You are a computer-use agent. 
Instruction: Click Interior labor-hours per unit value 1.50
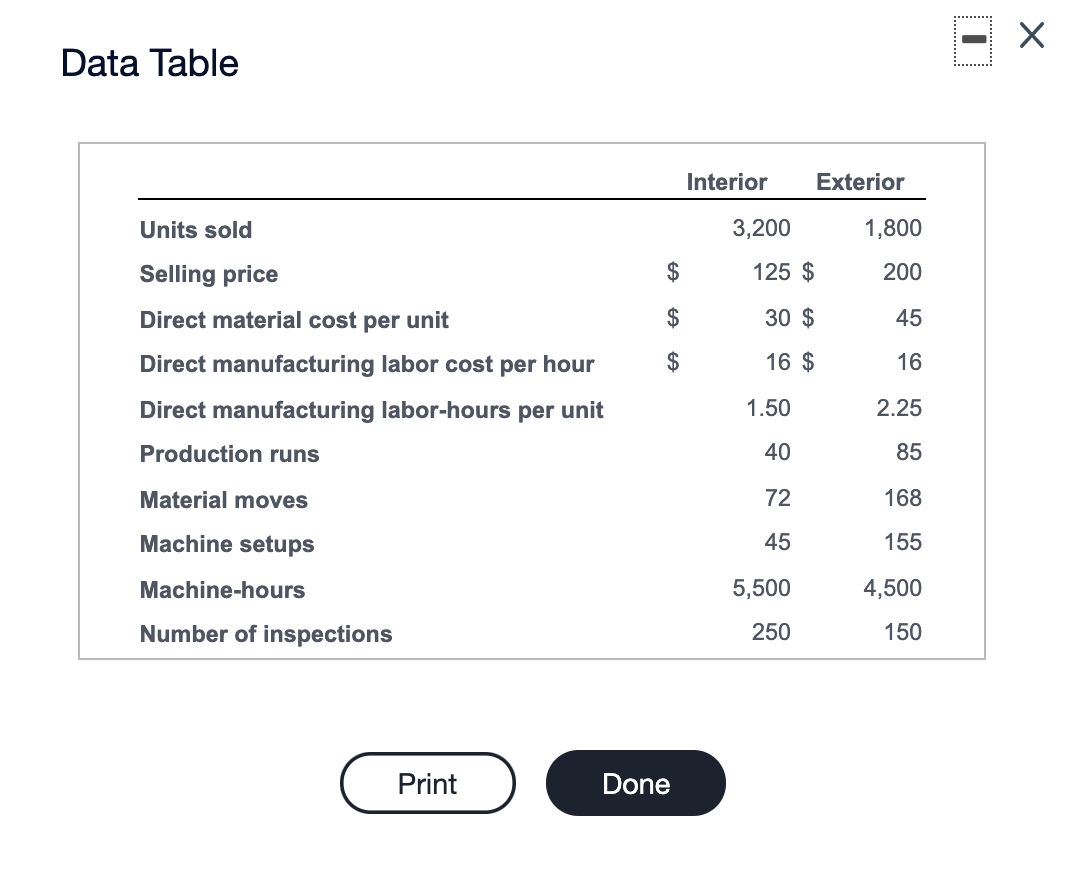pyautogui.click(x=768, y=408)
